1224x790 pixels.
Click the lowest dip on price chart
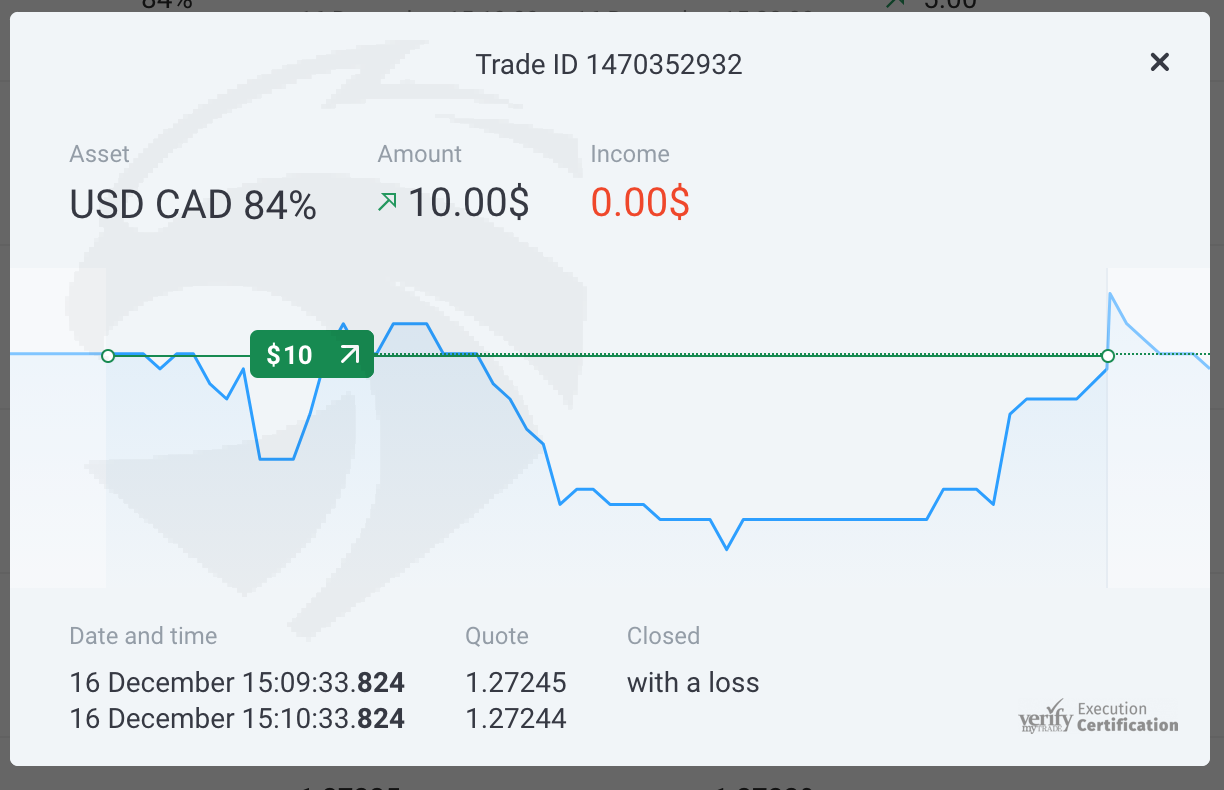(727, 548)
